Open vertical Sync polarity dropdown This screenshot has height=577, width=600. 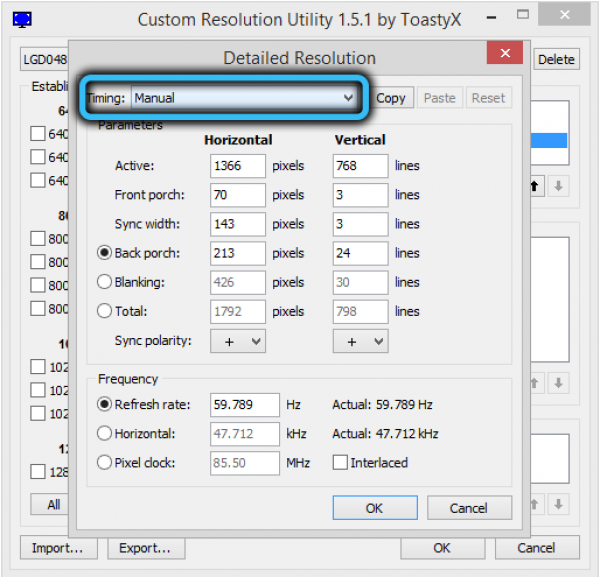[360, 341]
